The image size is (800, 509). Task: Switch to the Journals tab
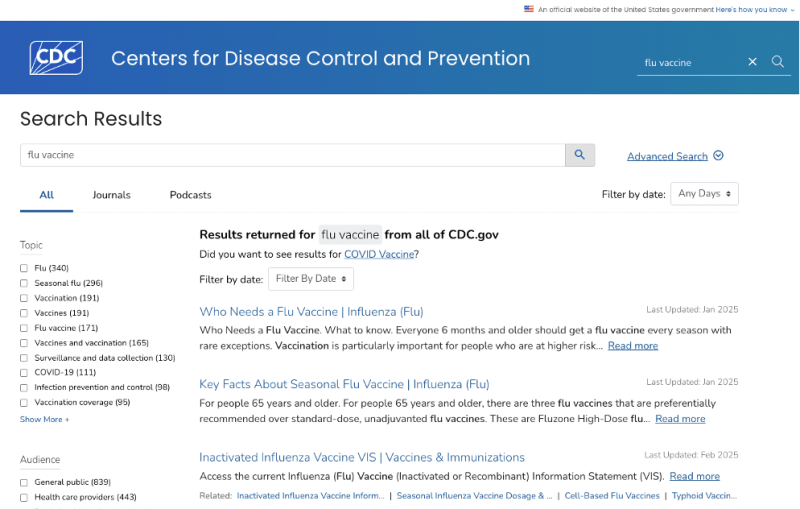tap(111, 195)
